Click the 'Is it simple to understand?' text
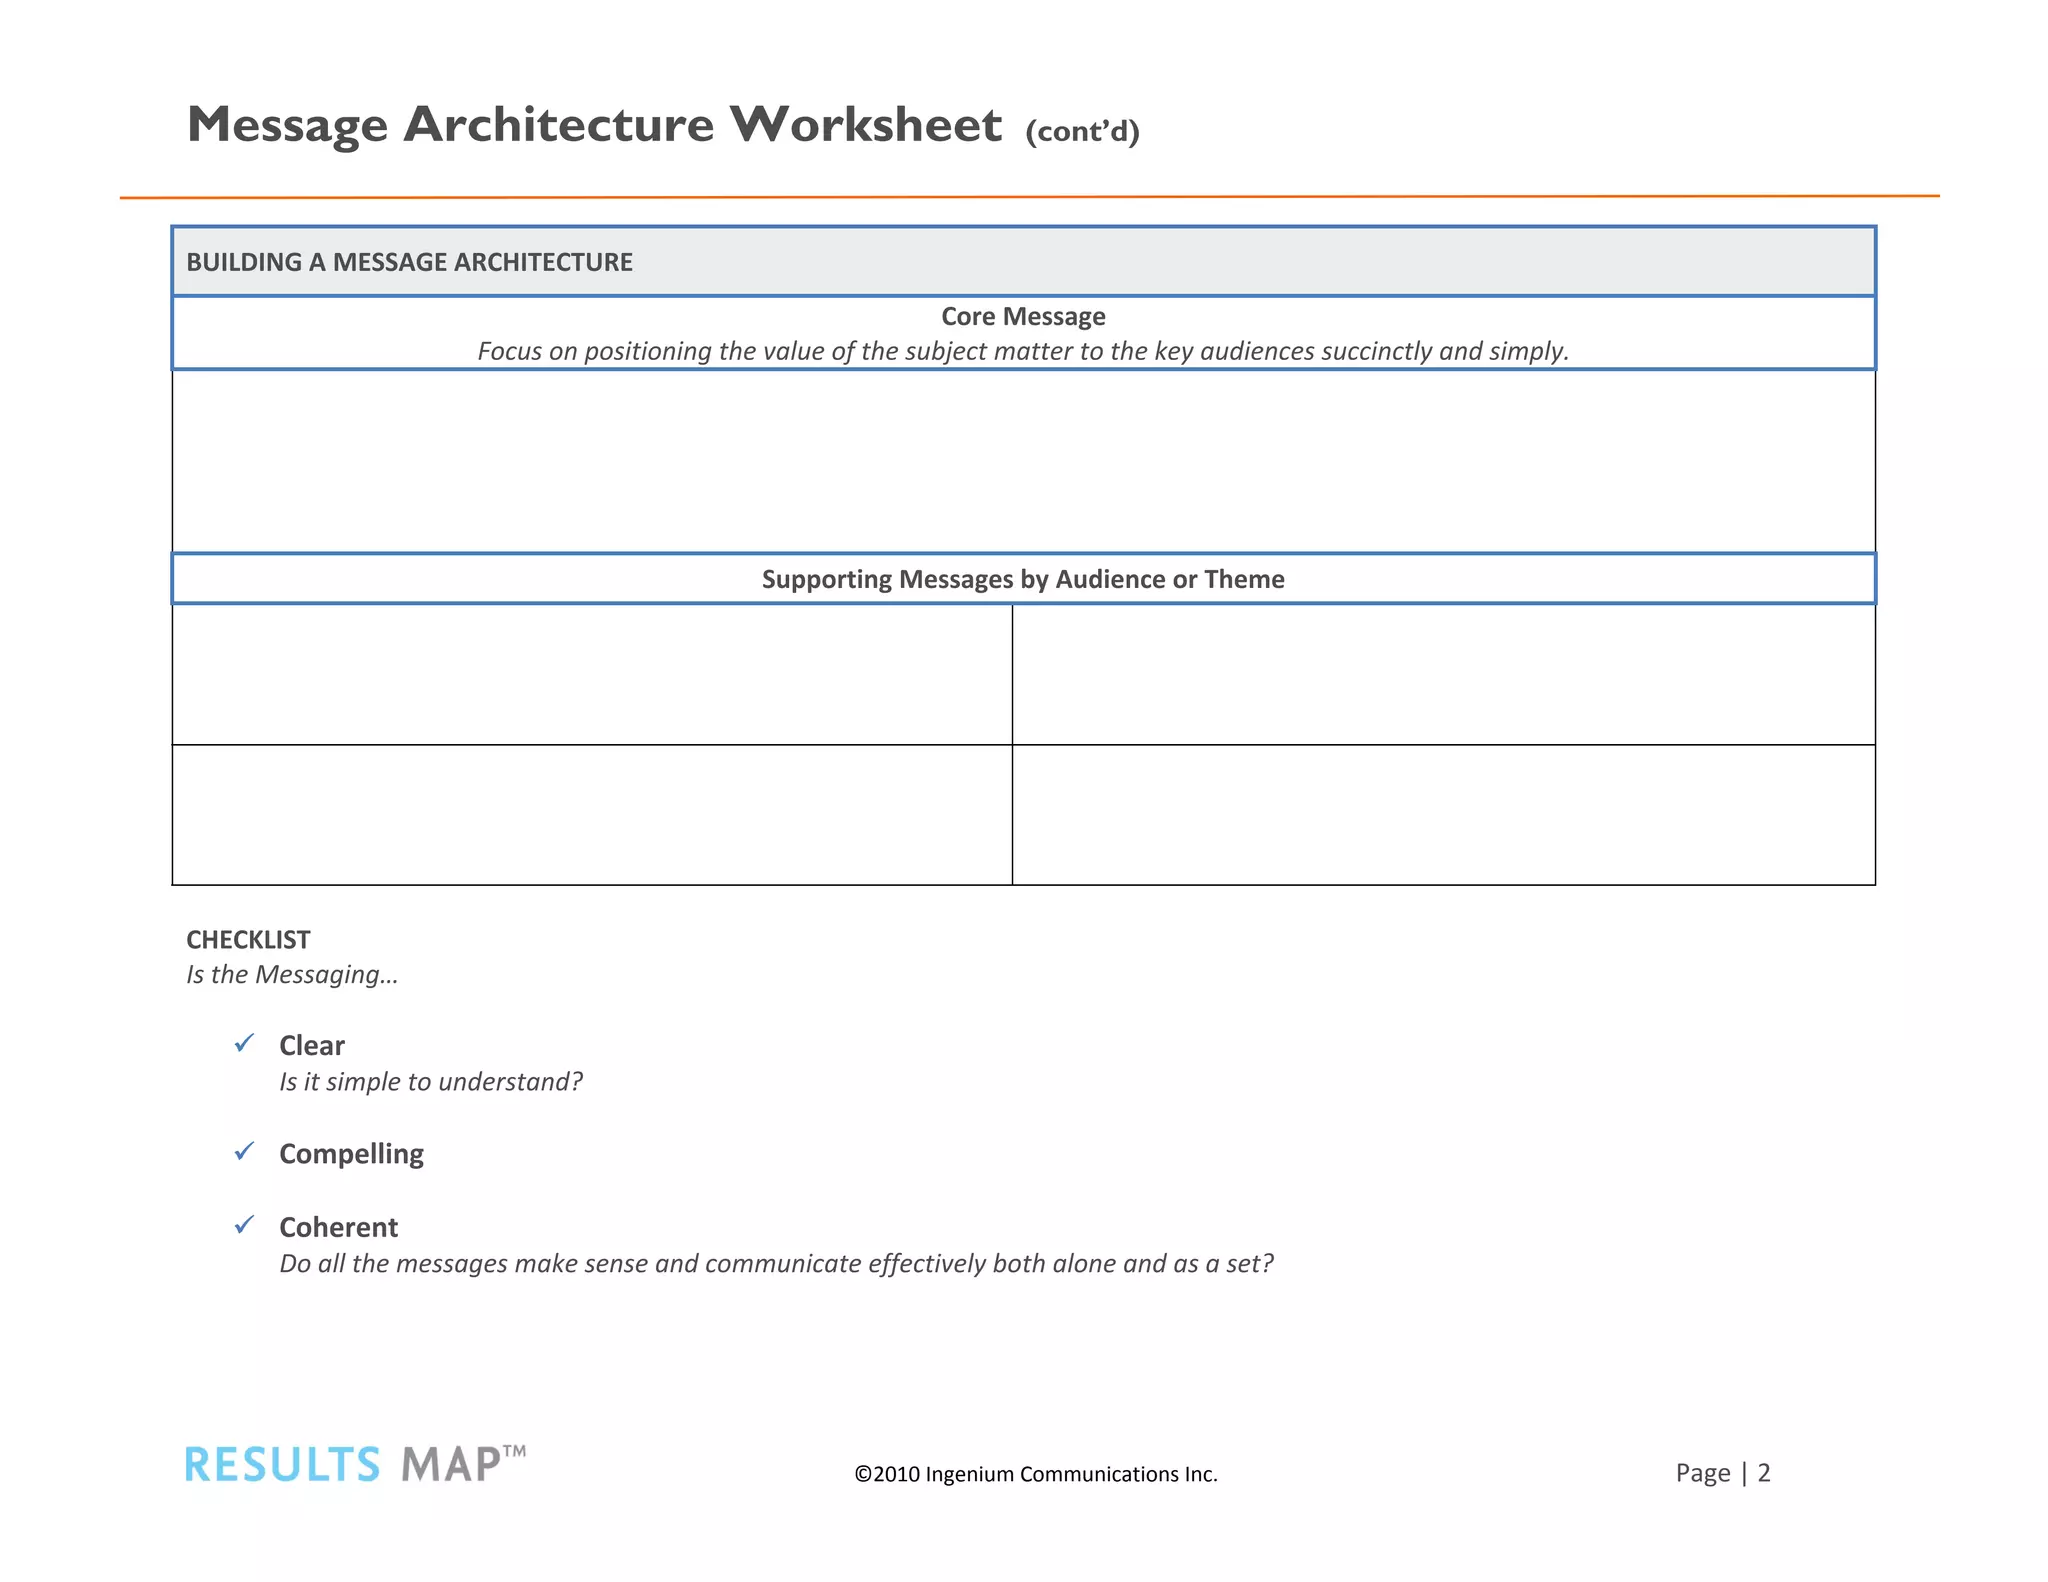The image size is (2048, 1582). point(431,1082)
